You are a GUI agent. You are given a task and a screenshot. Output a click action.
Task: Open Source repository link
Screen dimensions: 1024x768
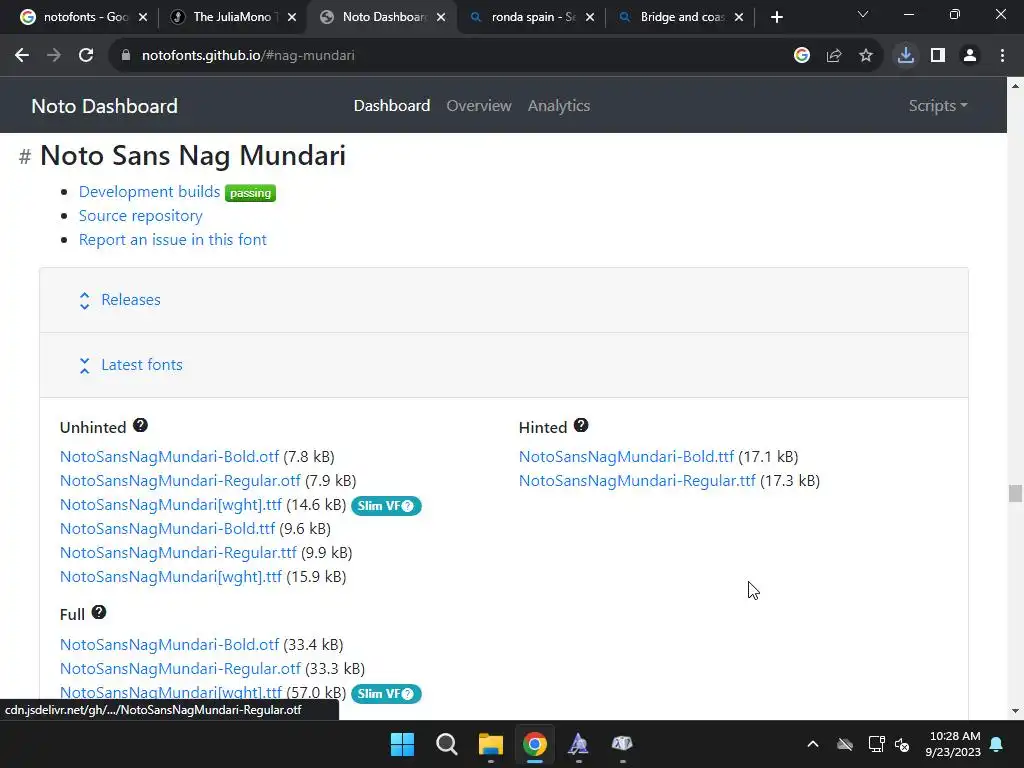point(140,216)
